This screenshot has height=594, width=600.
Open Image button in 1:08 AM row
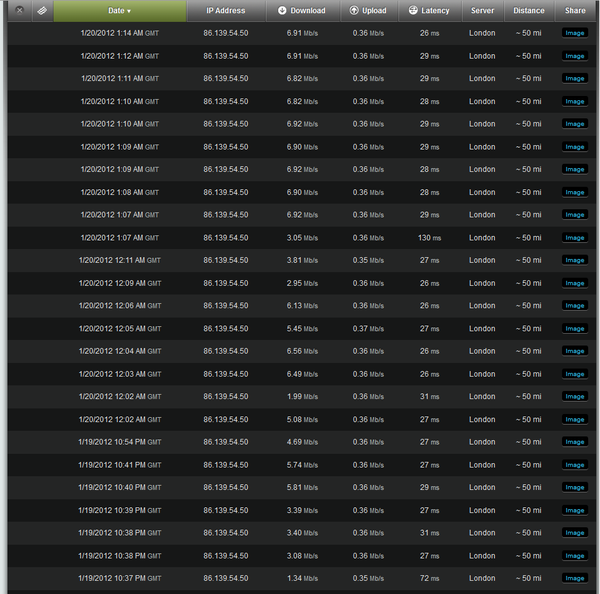click(x=575, y=192)
